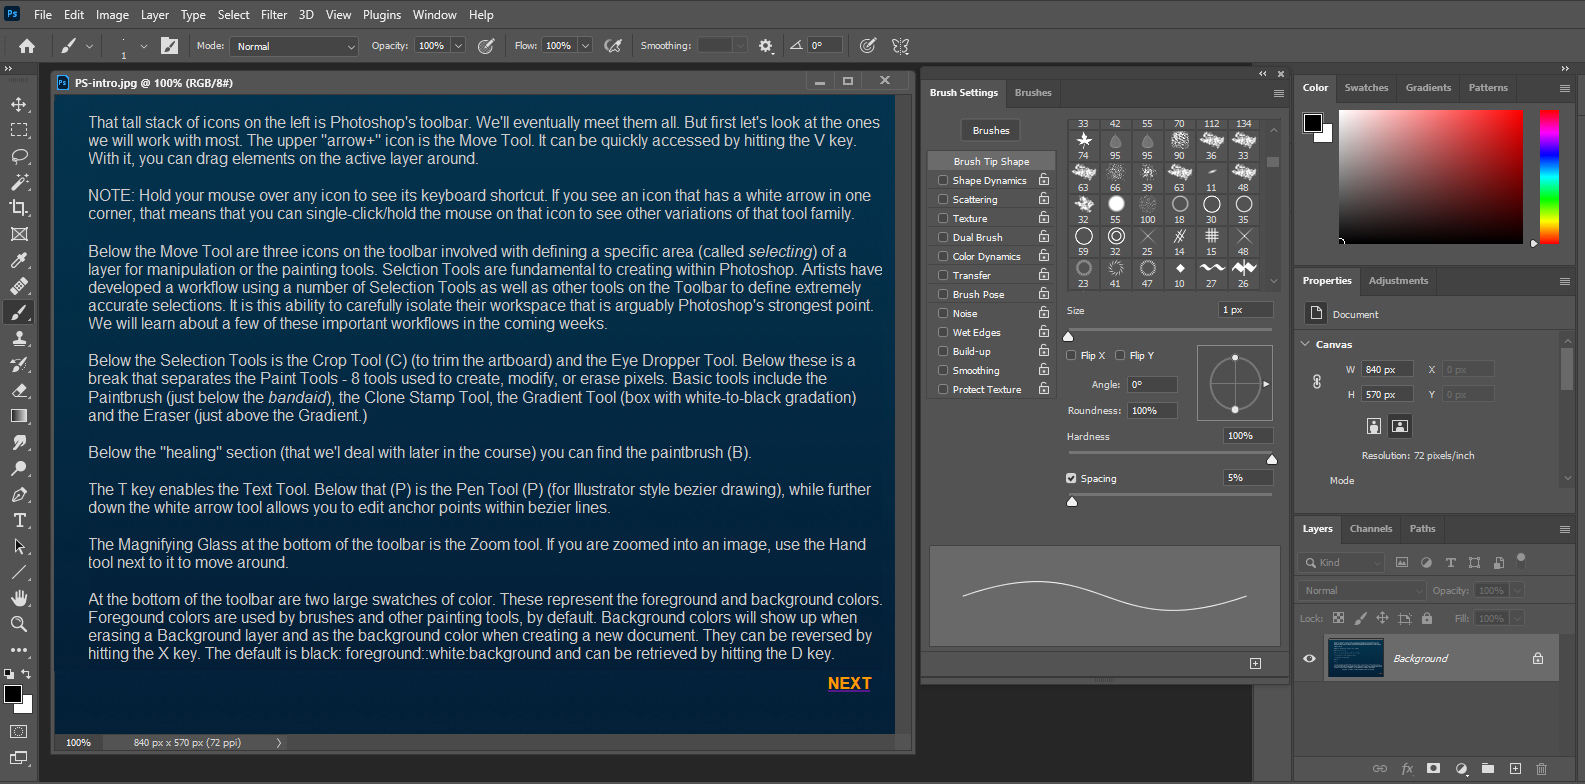Open the Filter menu

(x=274, y=15)
